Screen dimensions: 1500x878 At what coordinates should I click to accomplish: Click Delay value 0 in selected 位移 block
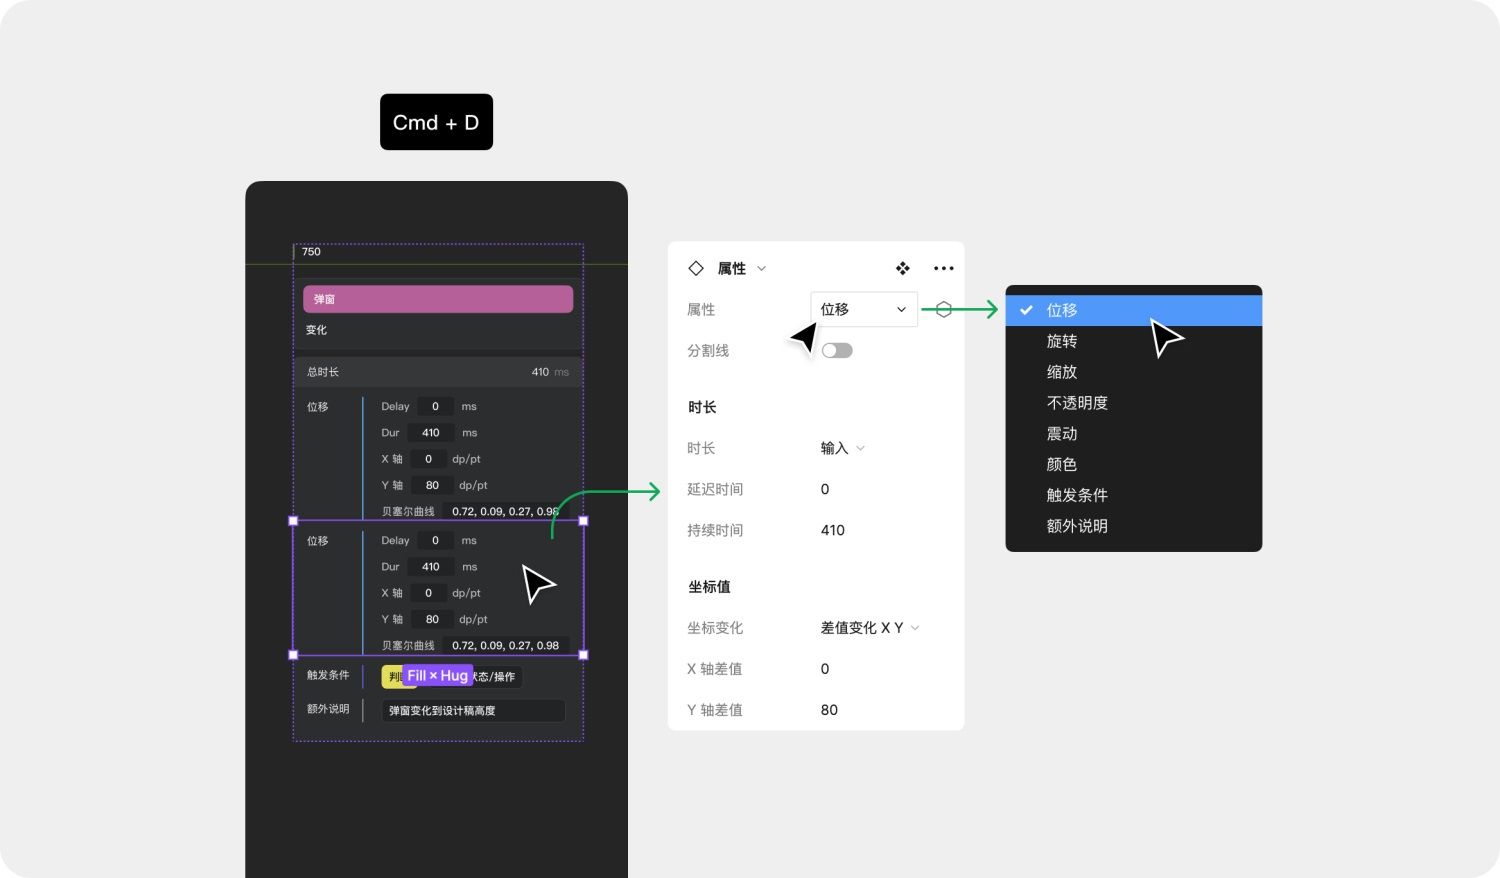click(435, 540)
